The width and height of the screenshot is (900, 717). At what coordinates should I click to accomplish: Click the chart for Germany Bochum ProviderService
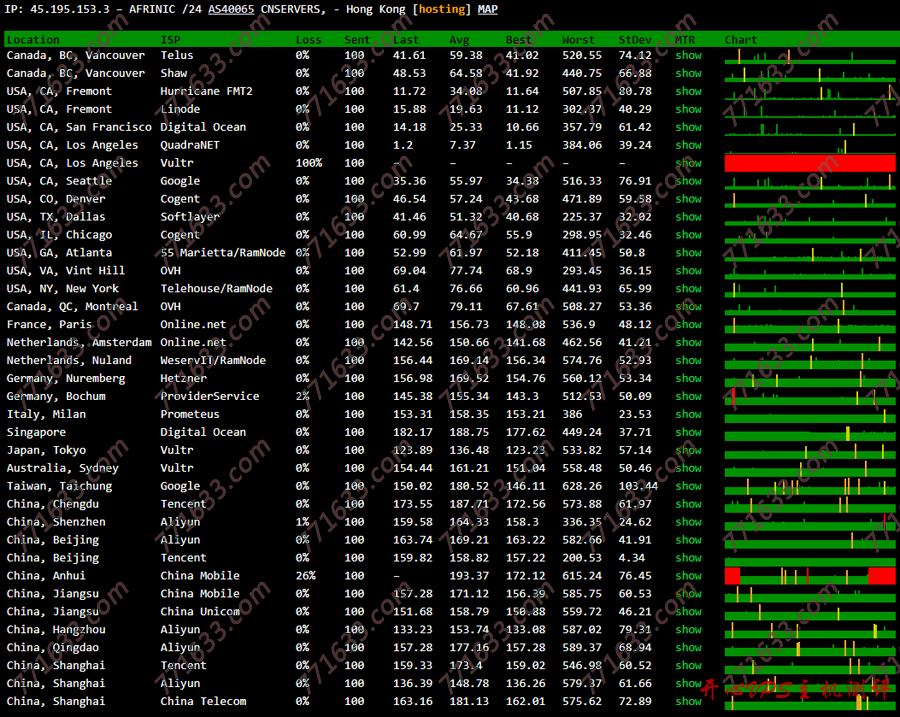tap(810, 397)
